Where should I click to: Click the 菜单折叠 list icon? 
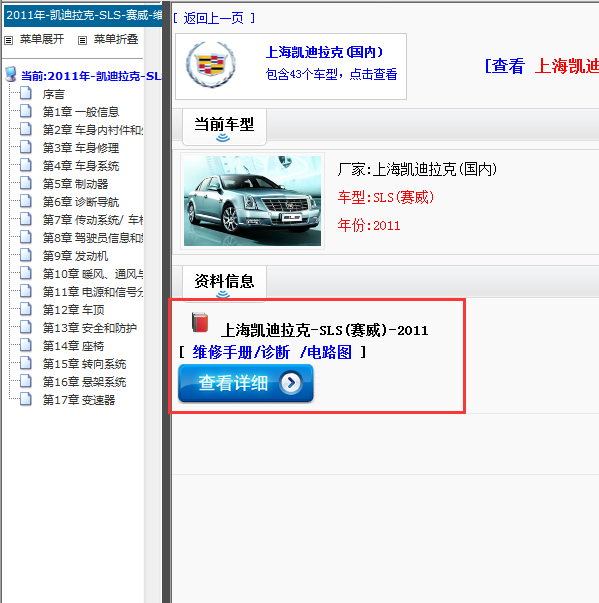(82, 40)
